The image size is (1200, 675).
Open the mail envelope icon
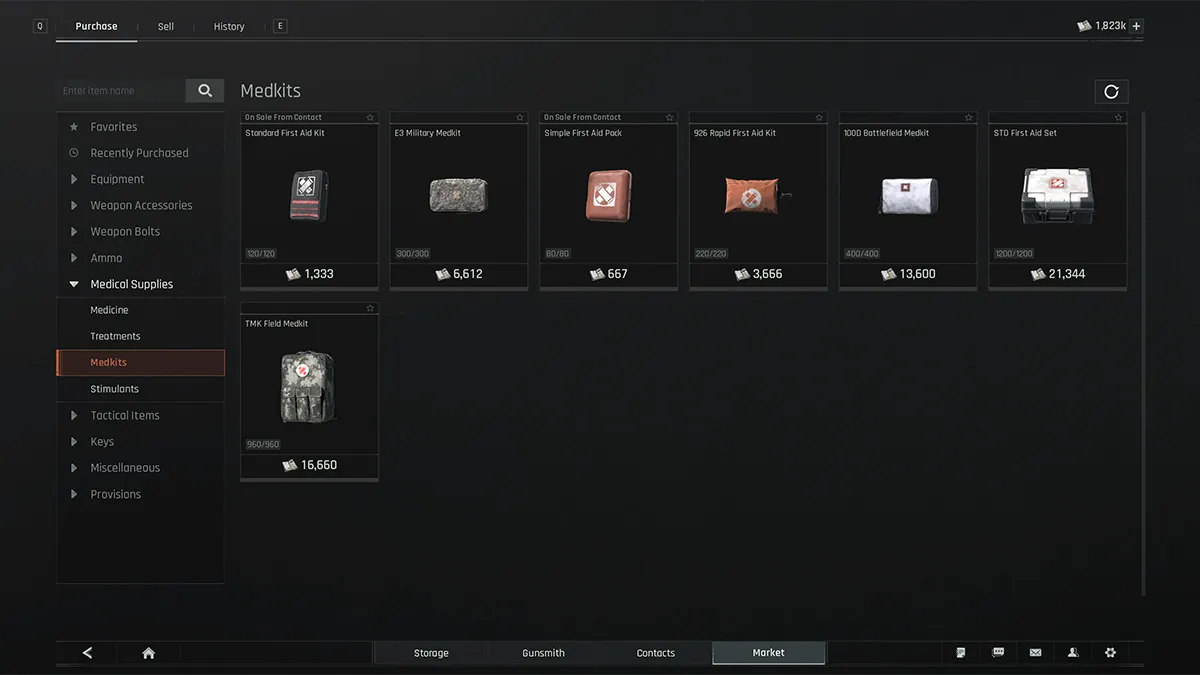tap(1035, 653)
